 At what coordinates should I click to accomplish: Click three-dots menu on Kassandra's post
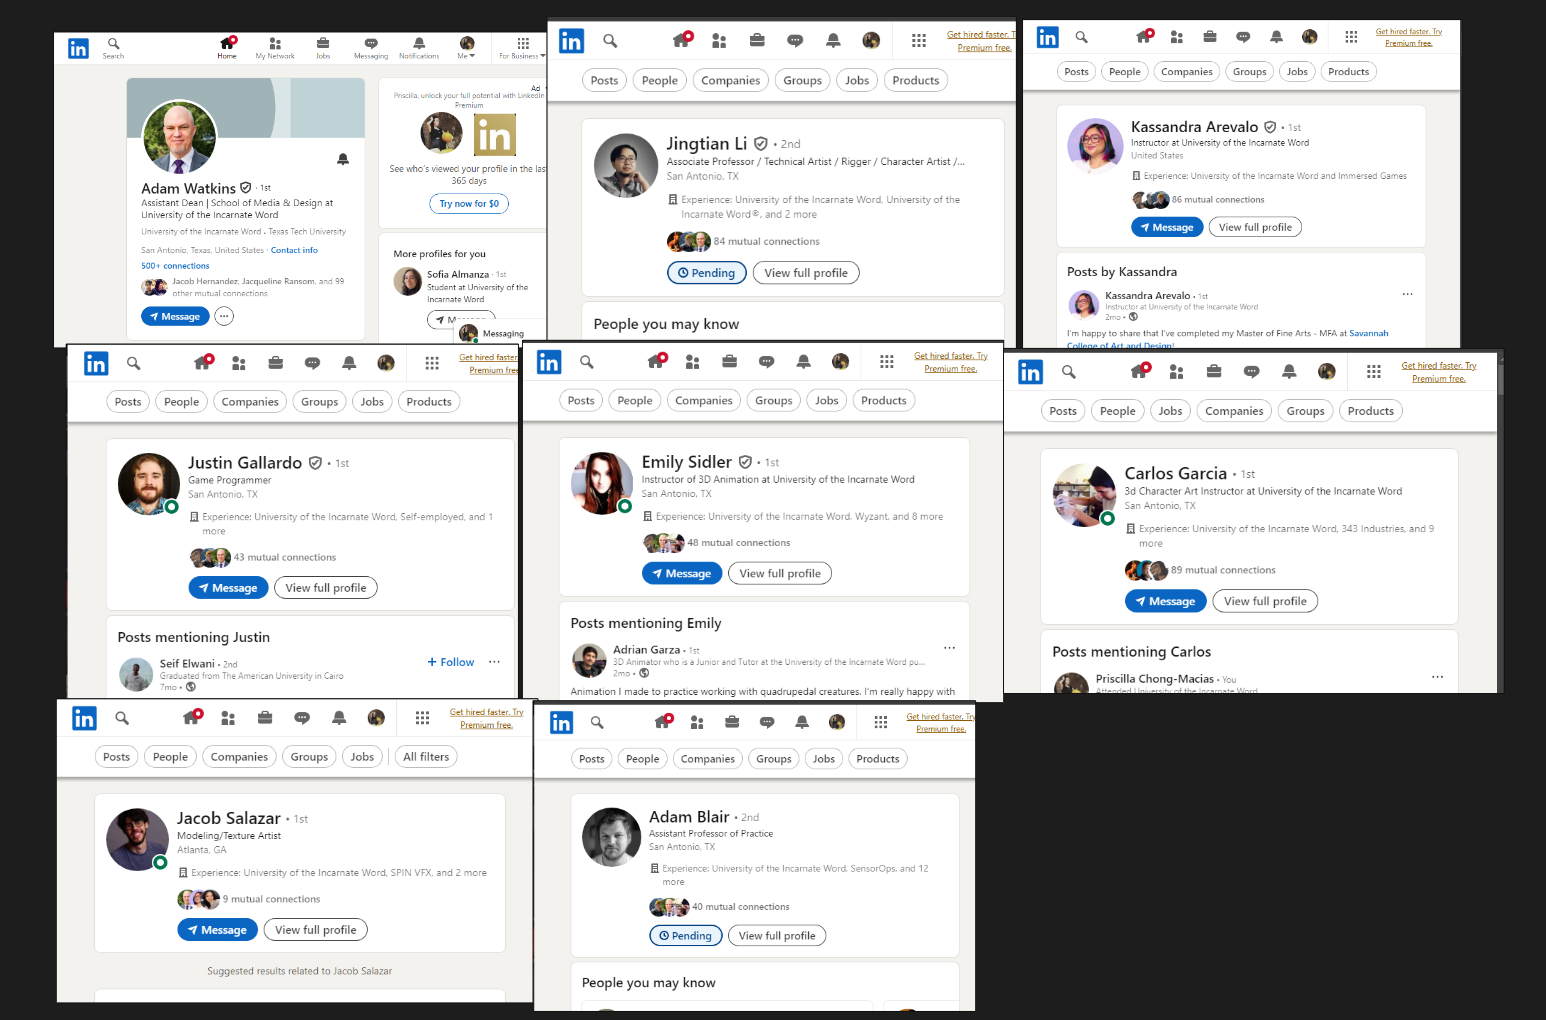1407,294
